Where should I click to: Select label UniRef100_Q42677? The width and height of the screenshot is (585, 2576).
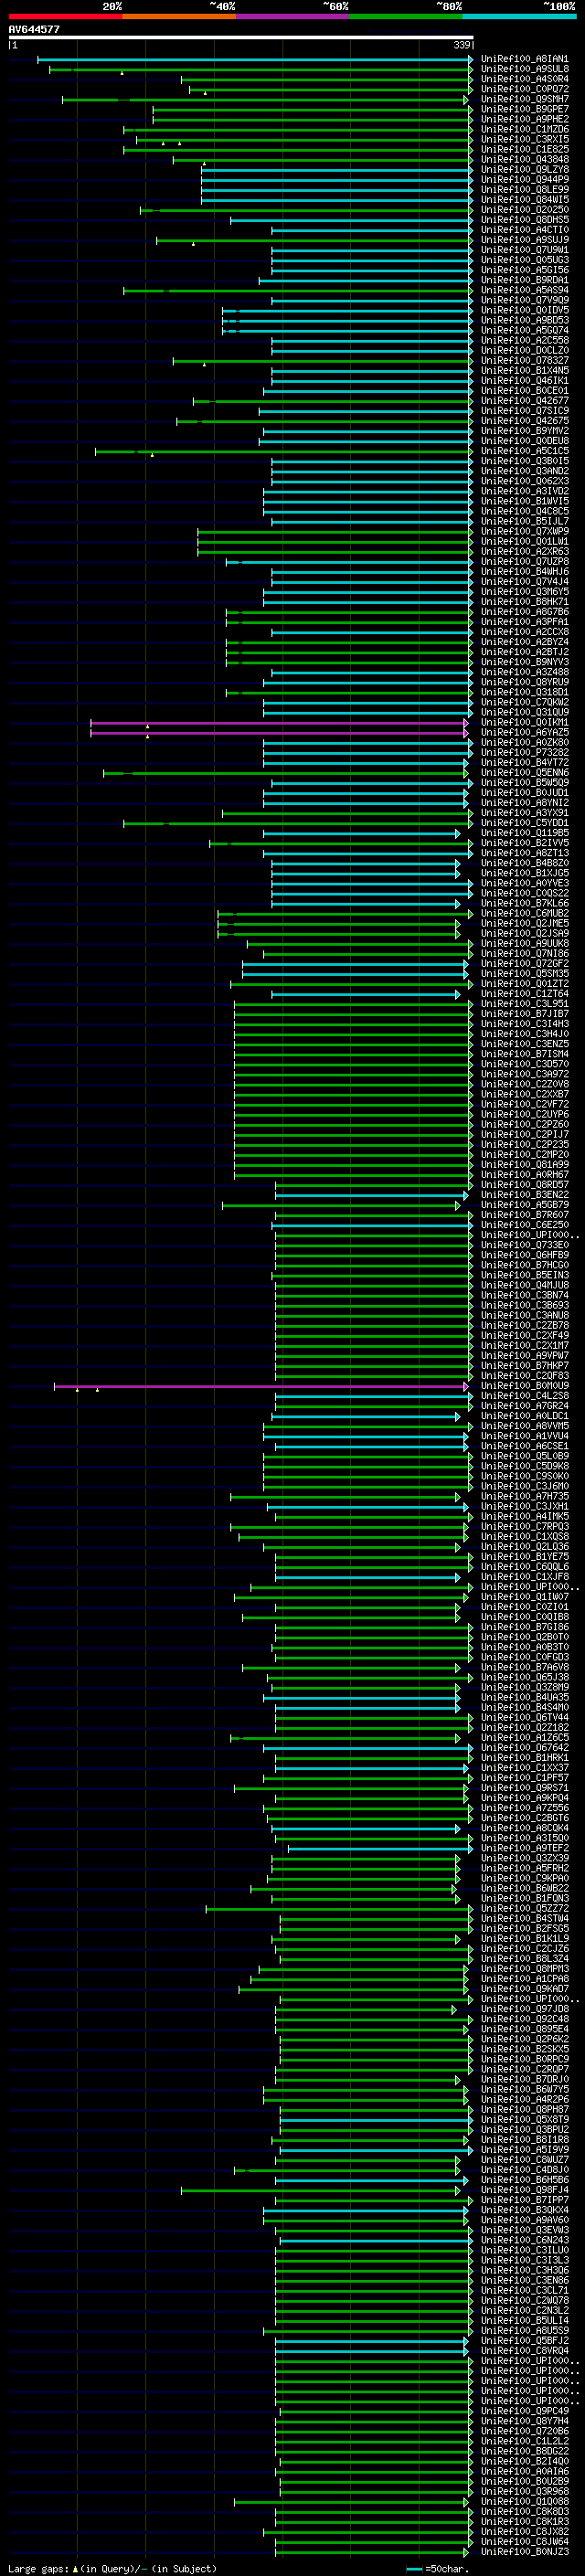click(525, 401)
